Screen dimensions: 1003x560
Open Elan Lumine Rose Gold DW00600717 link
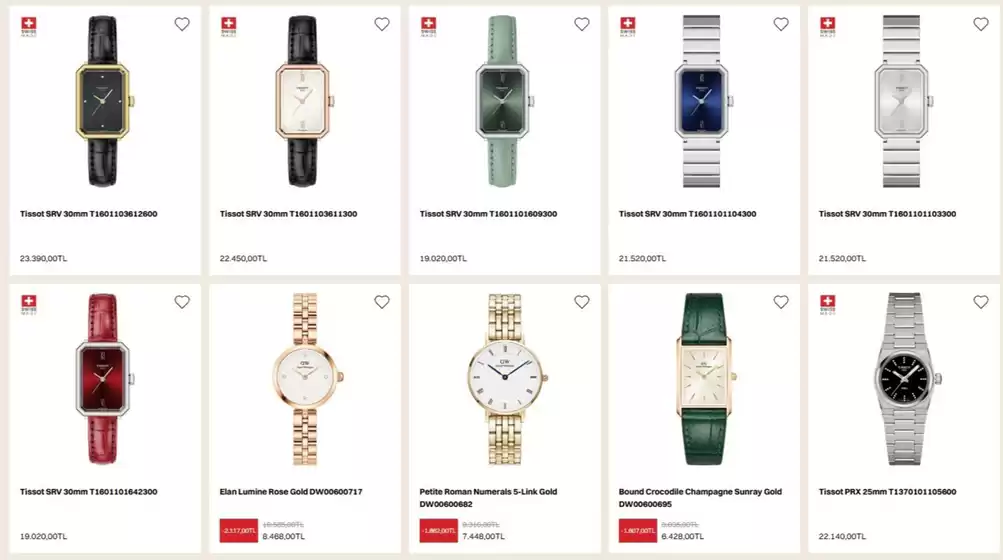[291, 492]
